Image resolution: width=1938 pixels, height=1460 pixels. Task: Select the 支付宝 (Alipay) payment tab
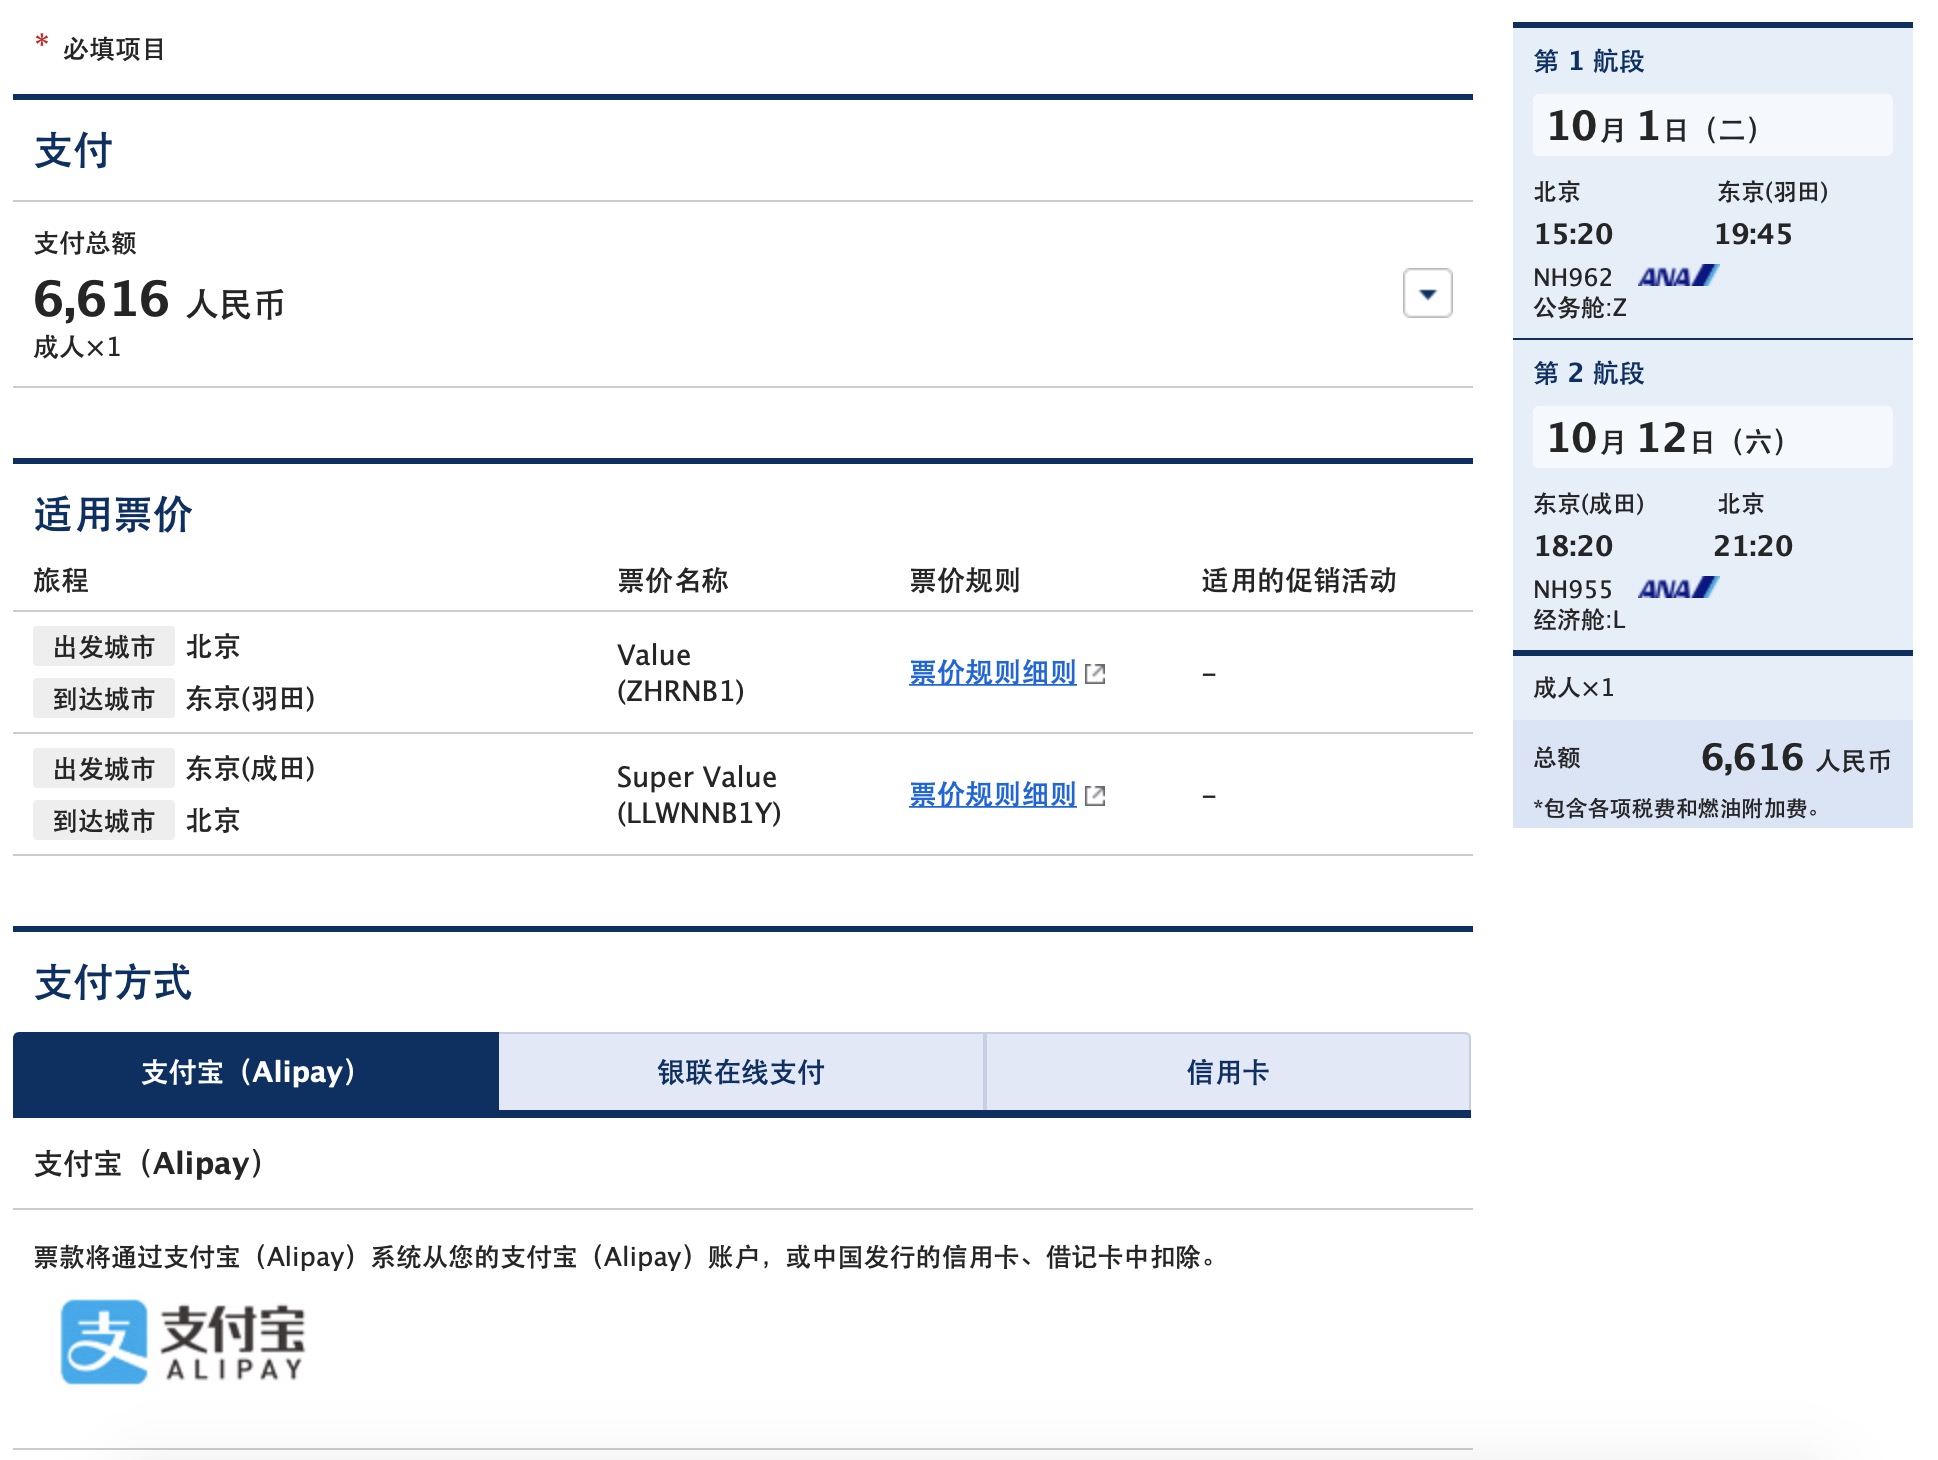point(256,1072)
